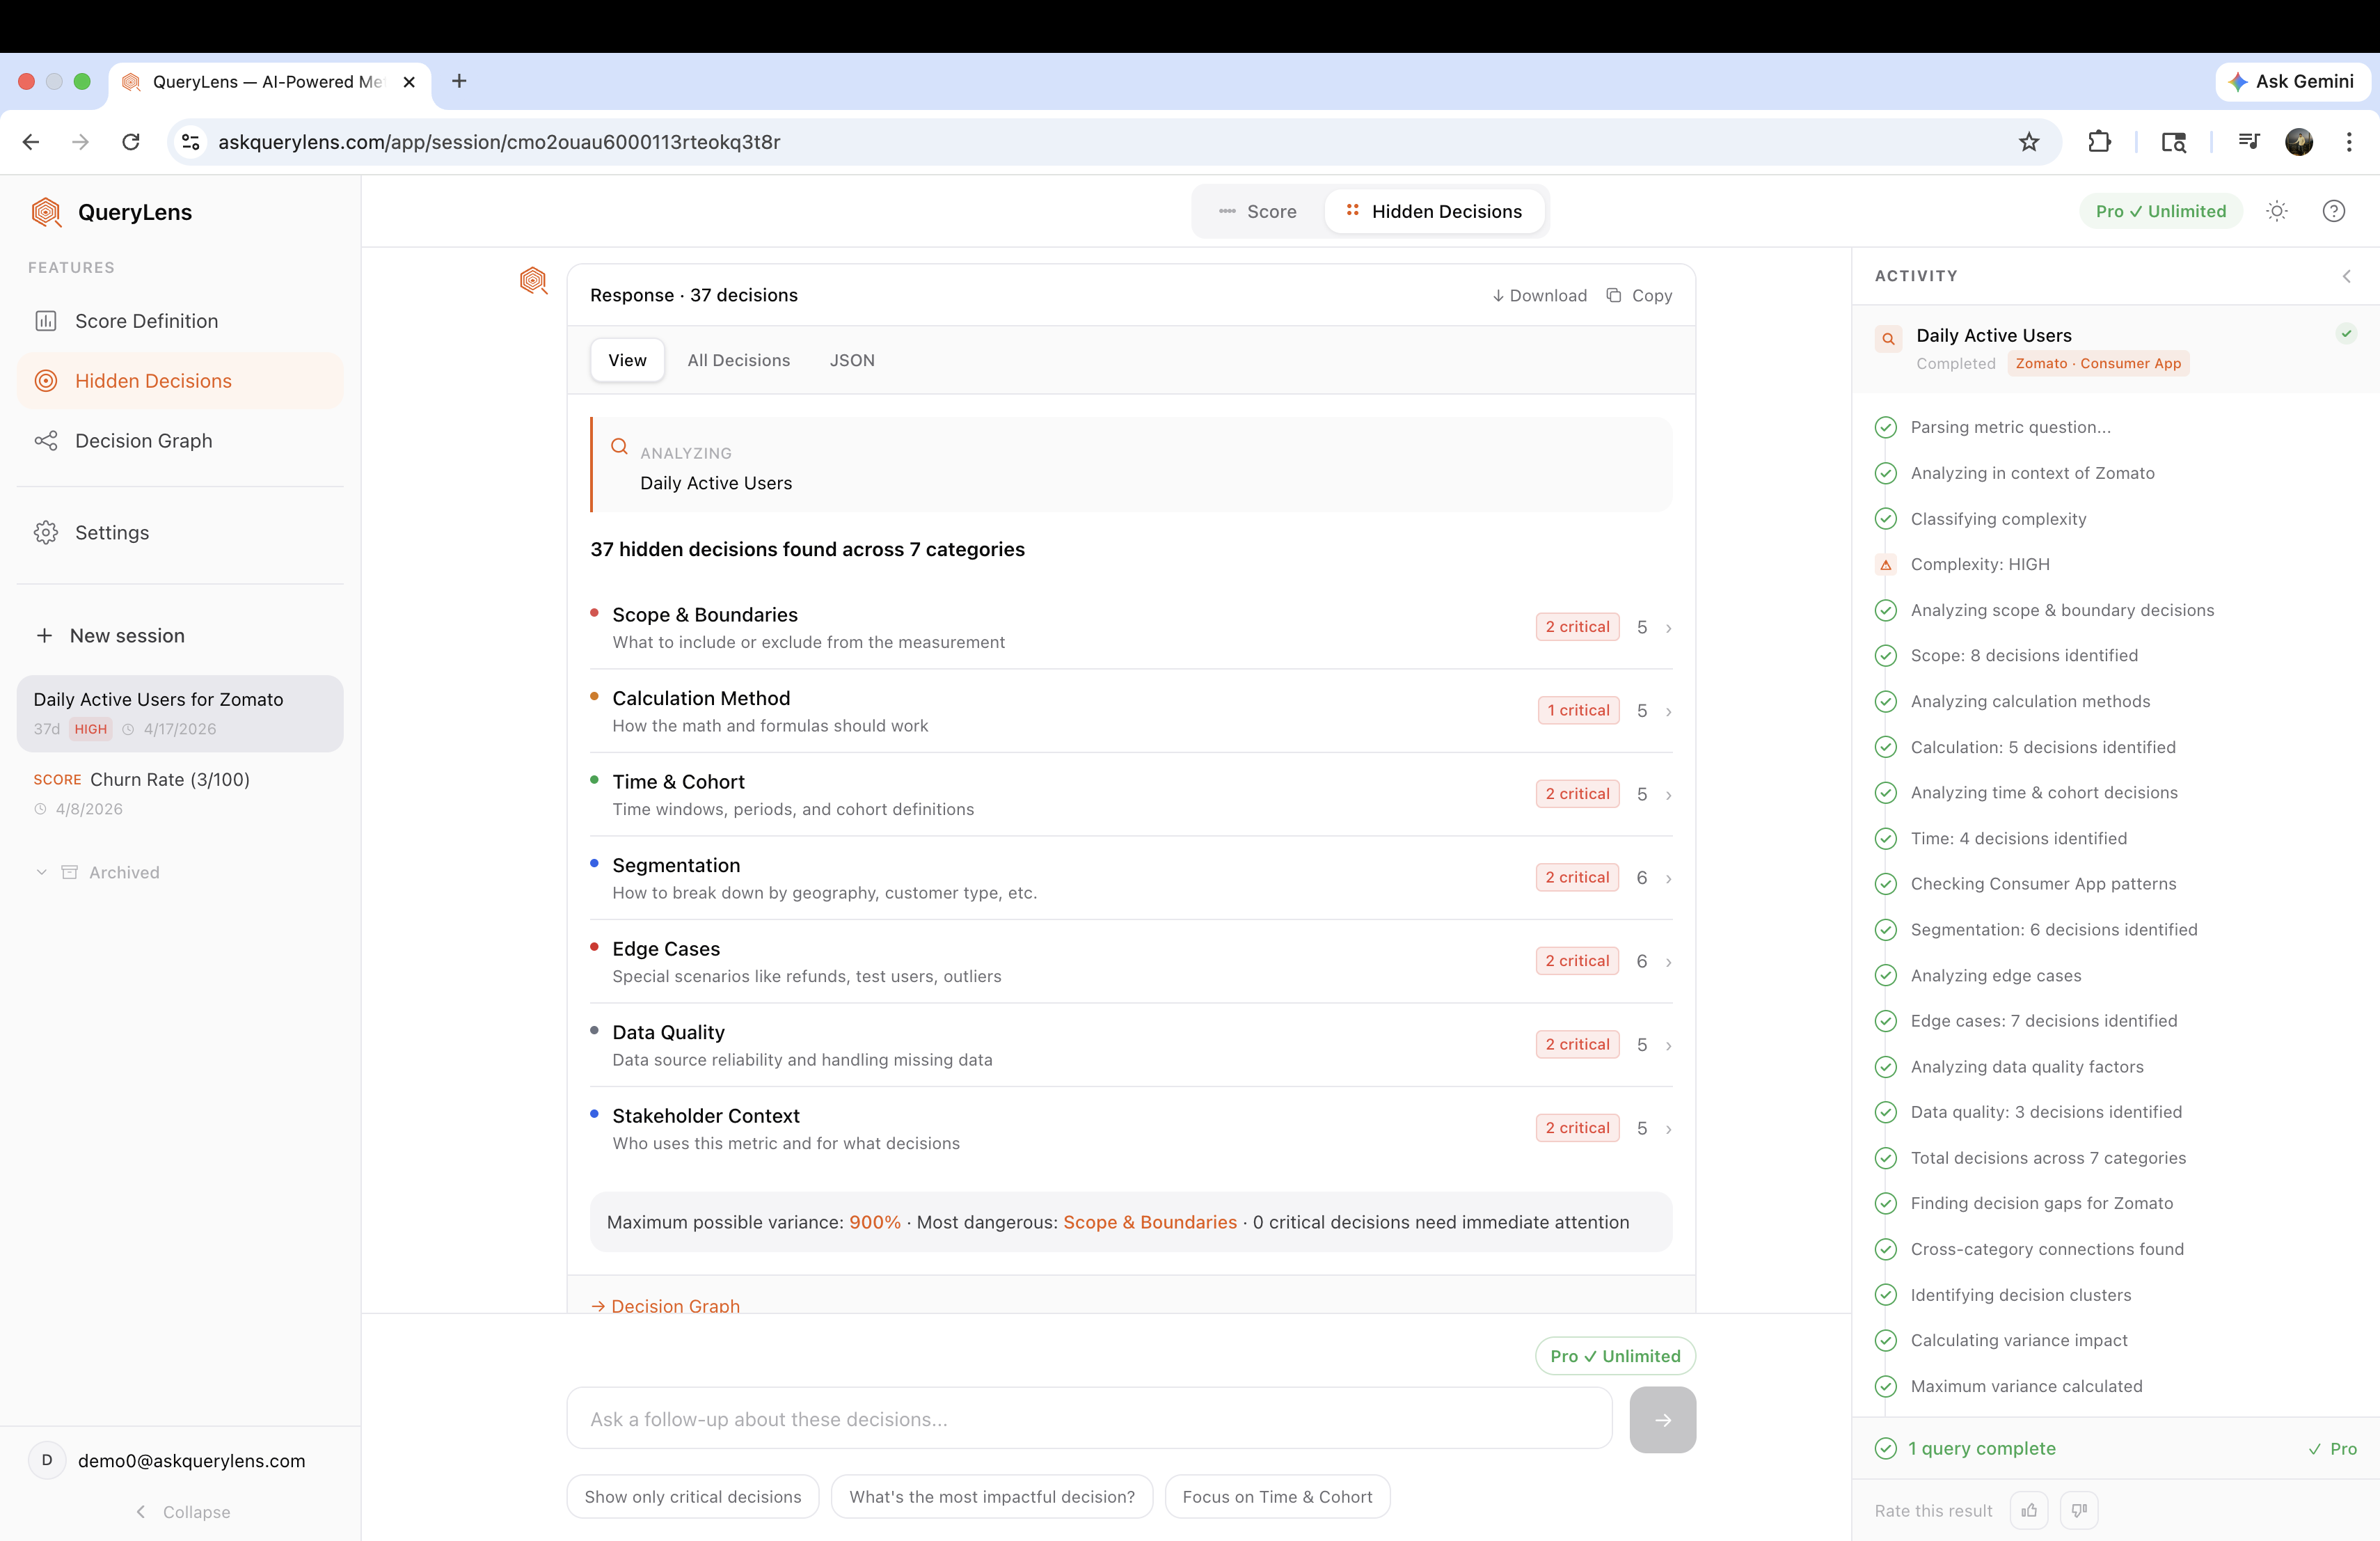Viewport: 2380px width, 1541px height.
Task: Toggle the light/dark theme sun icon
Action: tap(2277, 211)
